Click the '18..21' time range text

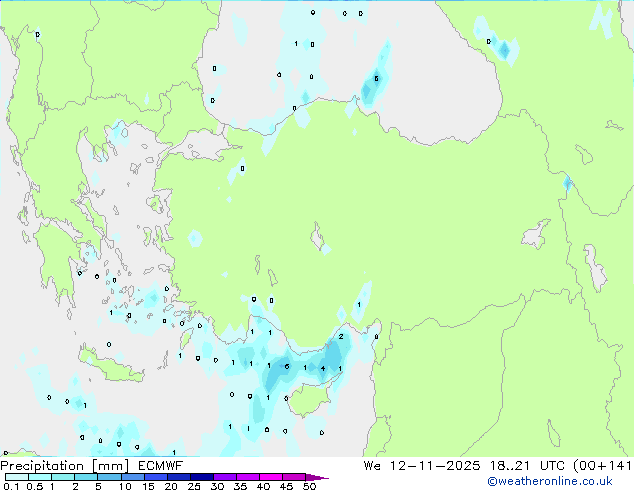tap(509, 466)
